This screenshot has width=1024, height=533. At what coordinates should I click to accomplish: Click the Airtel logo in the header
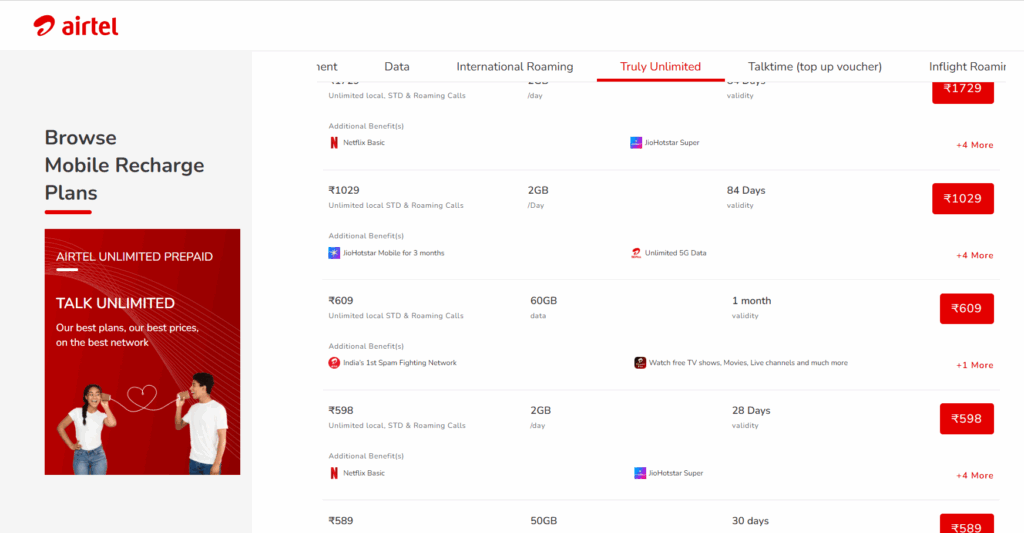tap(75, 25)
